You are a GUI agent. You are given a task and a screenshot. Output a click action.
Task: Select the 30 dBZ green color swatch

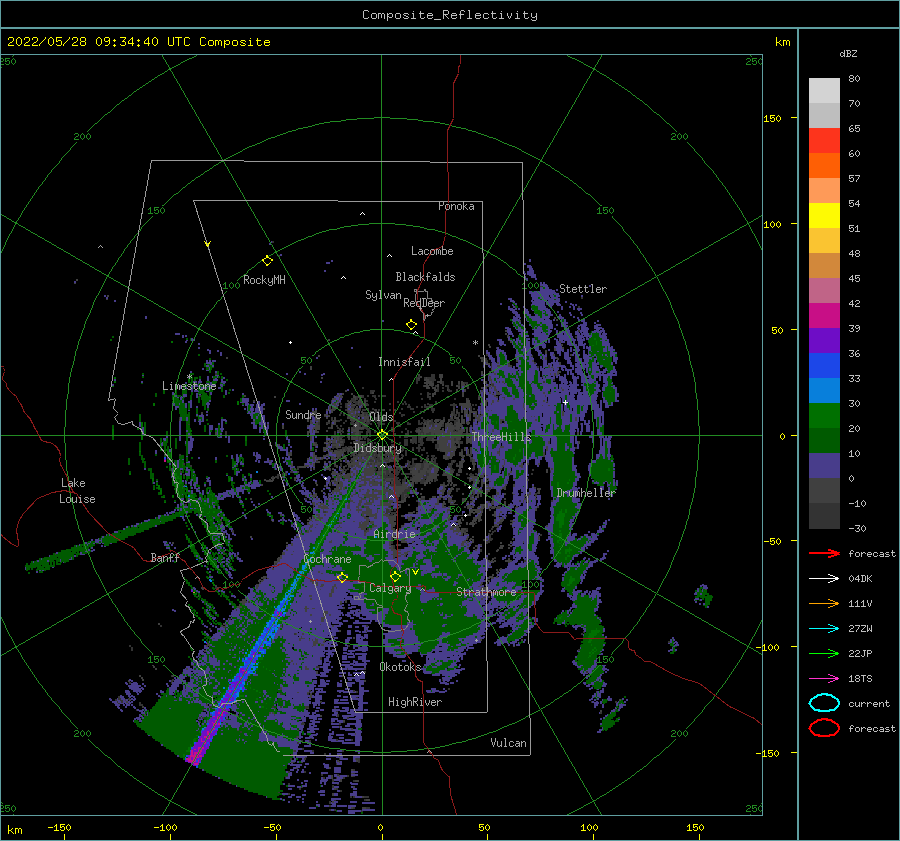click(x=824, y=415)
